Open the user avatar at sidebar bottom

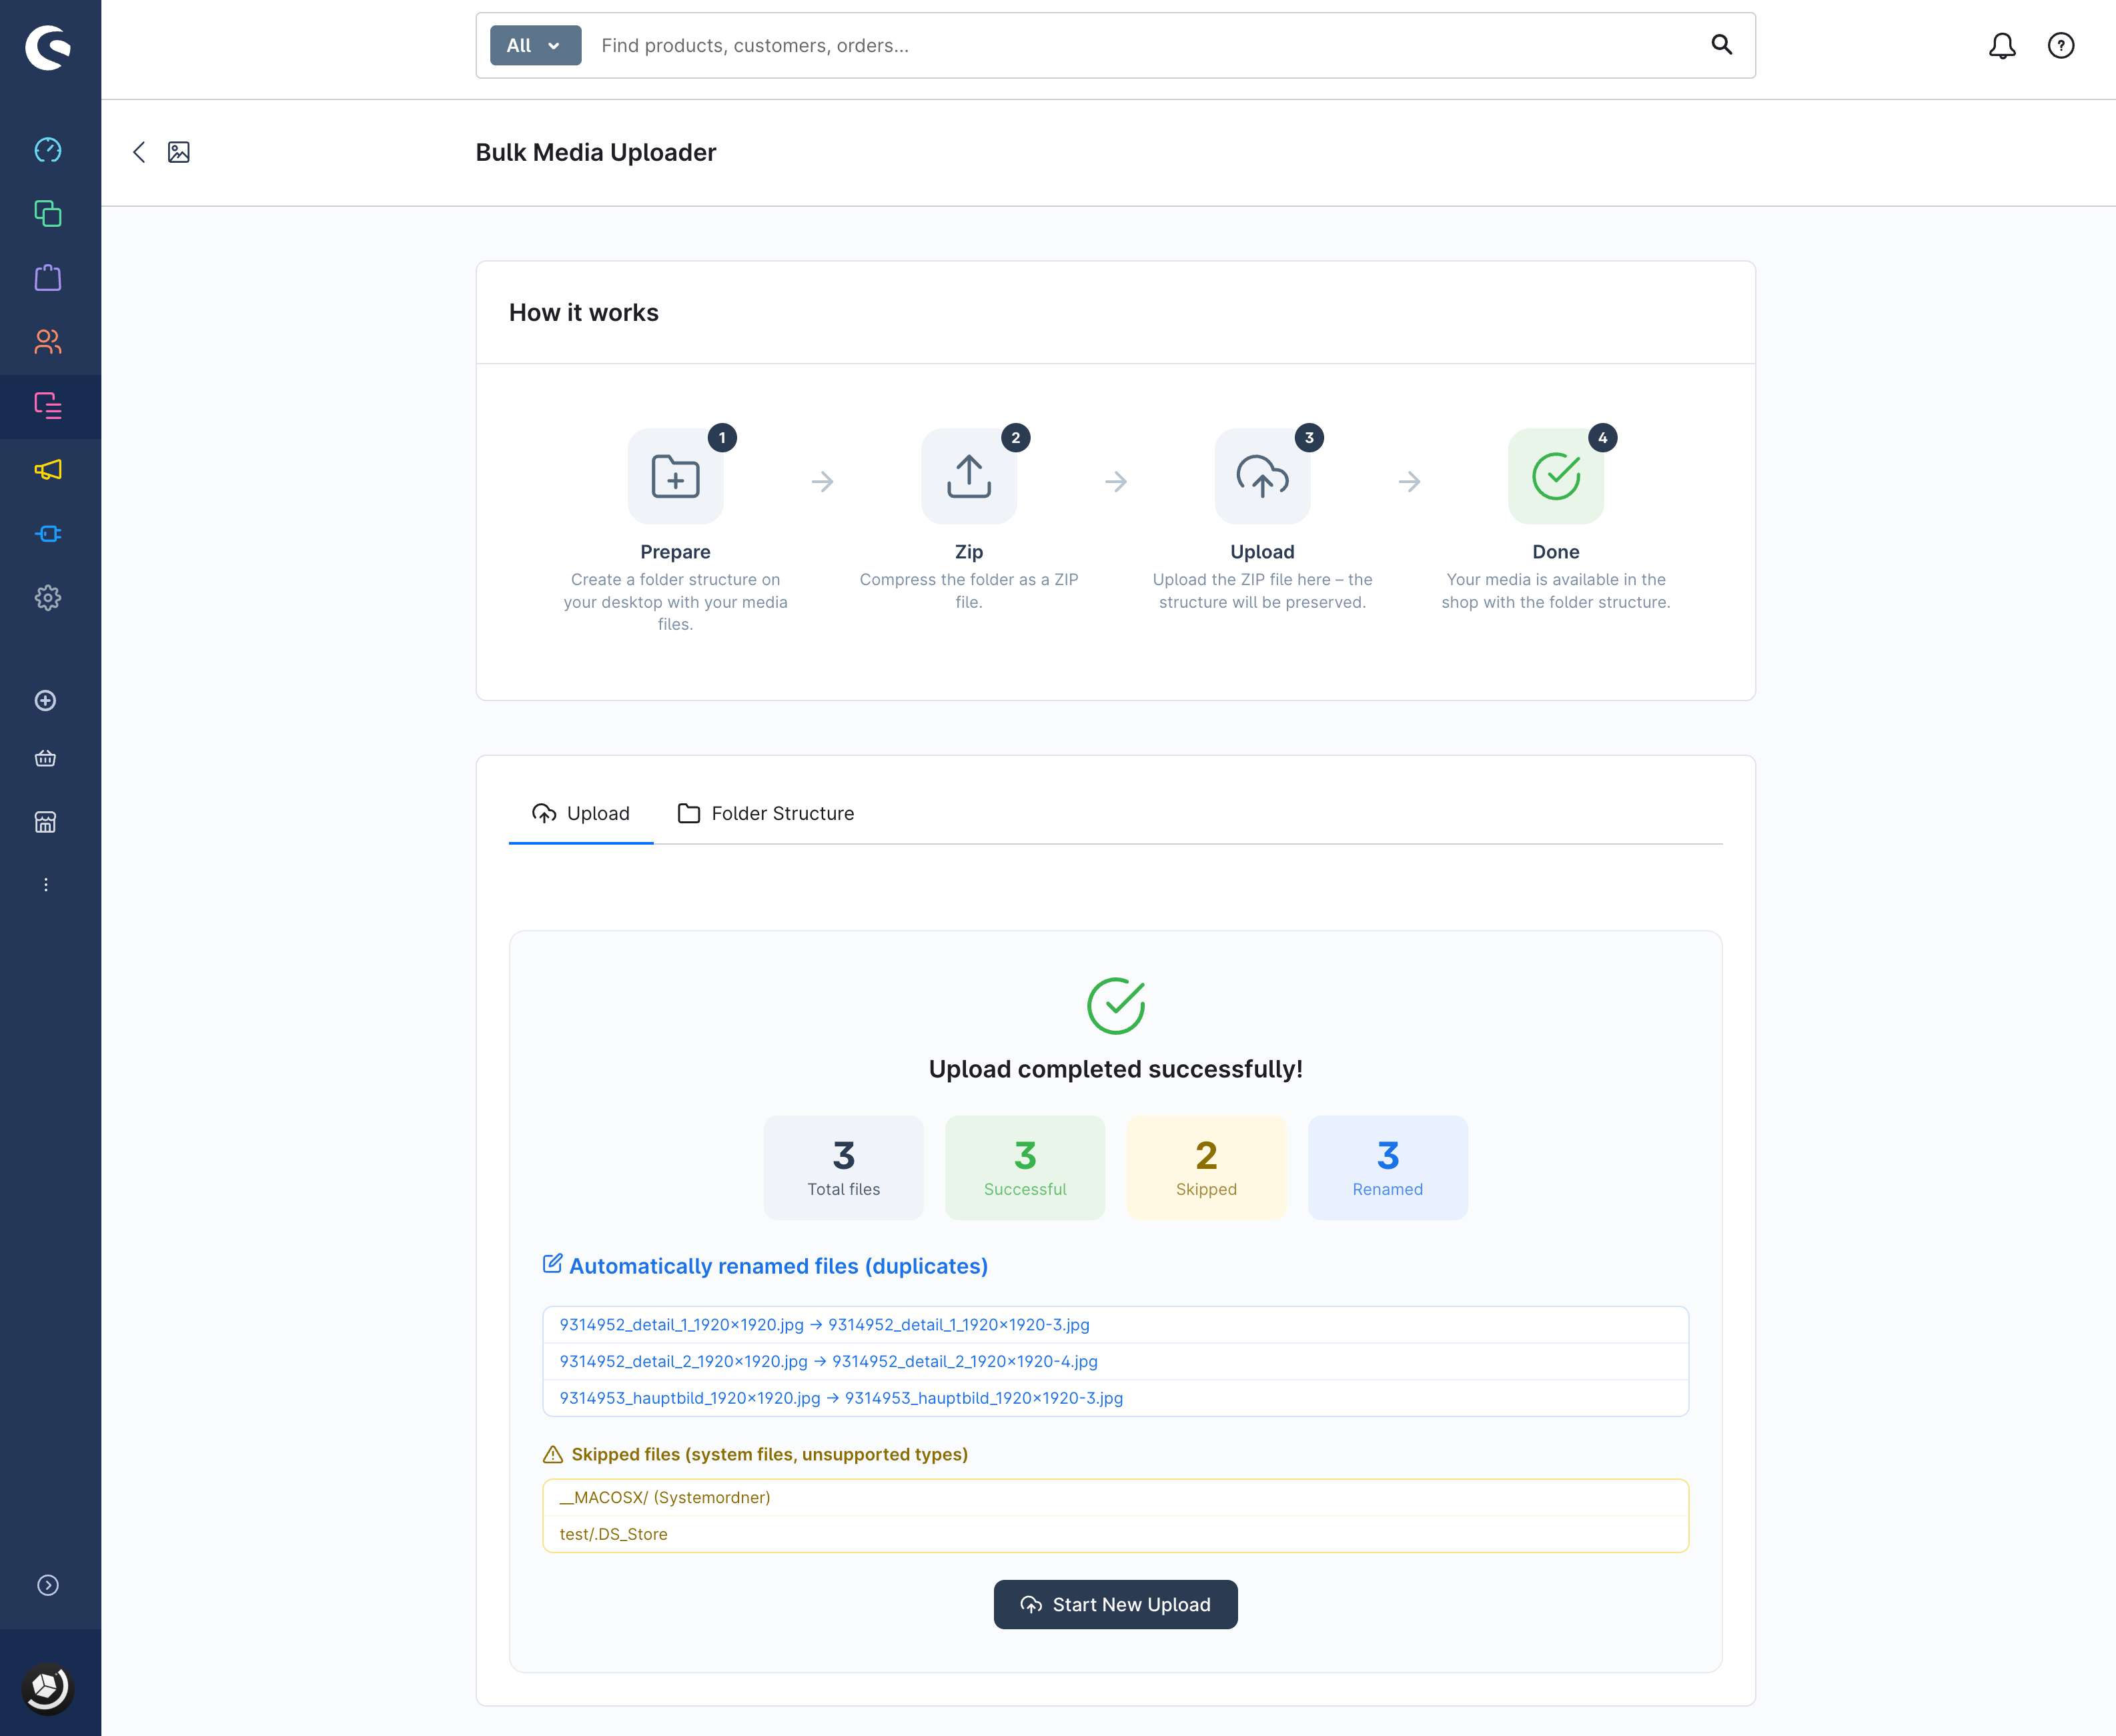tap(48, 1688)
